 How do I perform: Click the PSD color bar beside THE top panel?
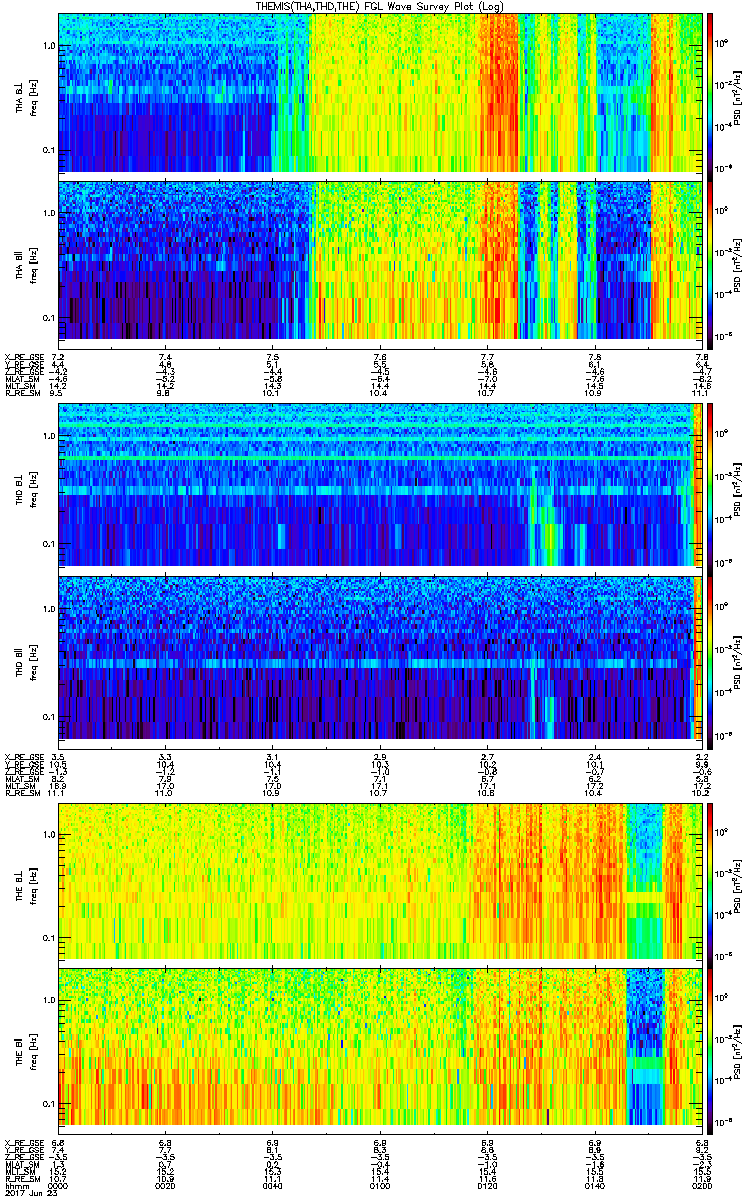[x=710, y=880]
